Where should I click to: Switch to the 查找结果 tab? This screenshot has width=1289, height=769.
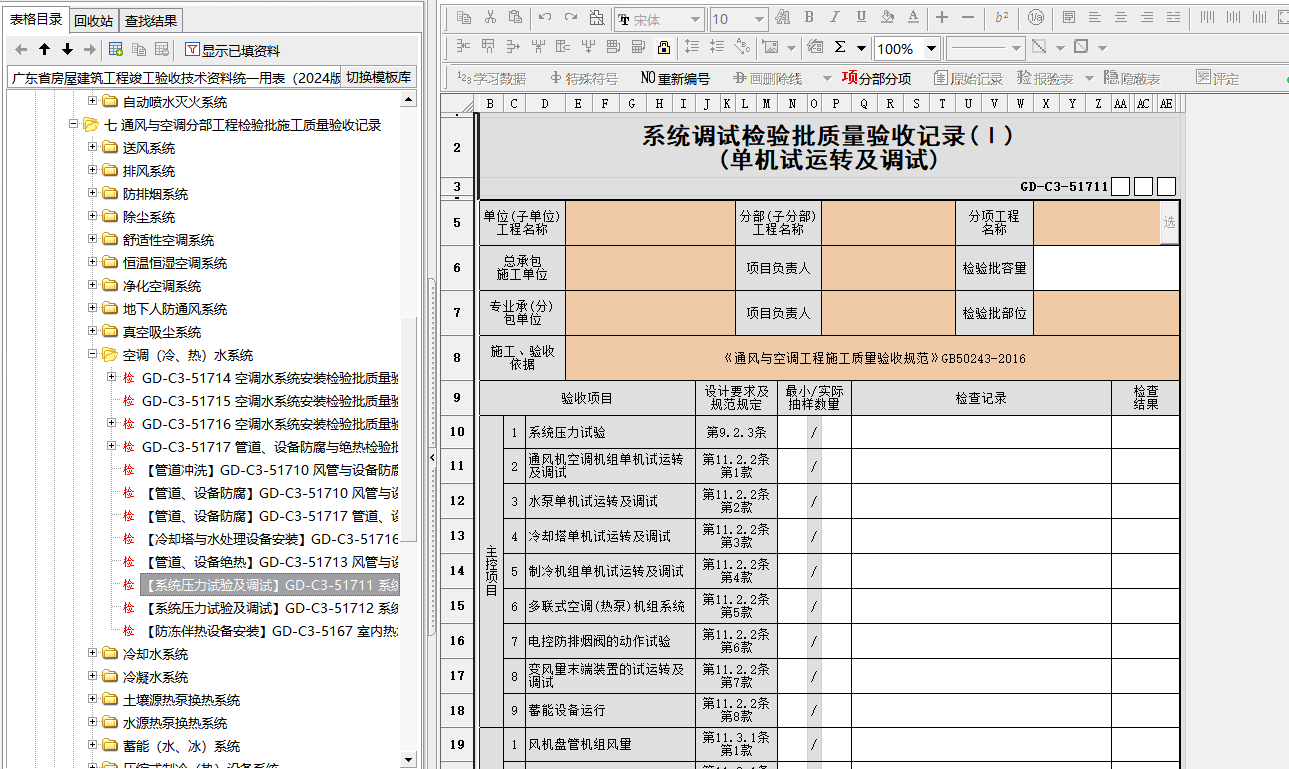click(151, 20)
